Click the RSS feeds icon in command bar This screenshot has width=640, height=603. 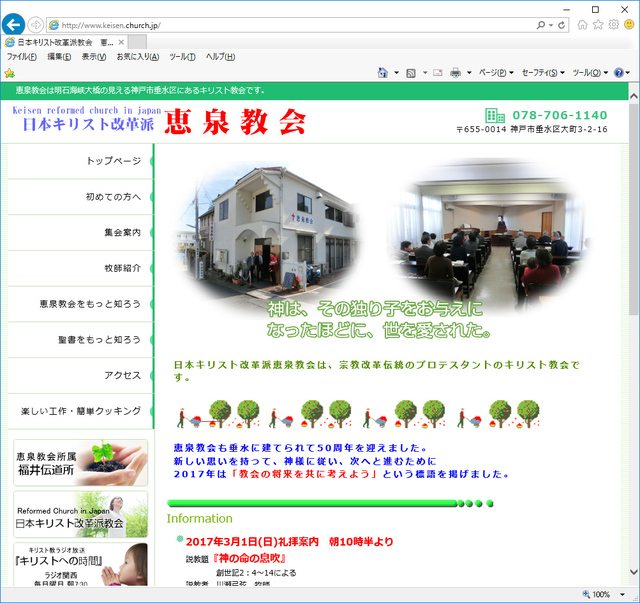[410, 73]
